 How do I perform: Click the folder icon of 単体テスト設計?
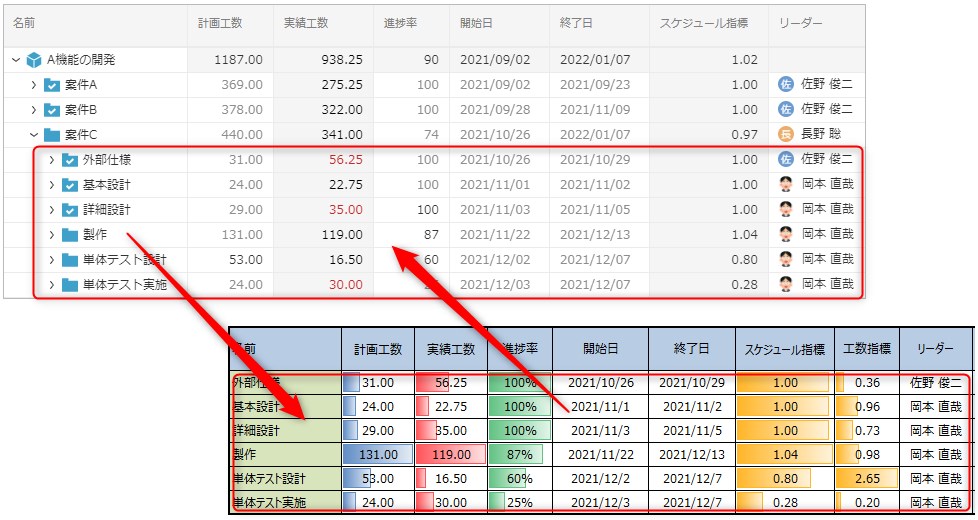click(70, 260)
